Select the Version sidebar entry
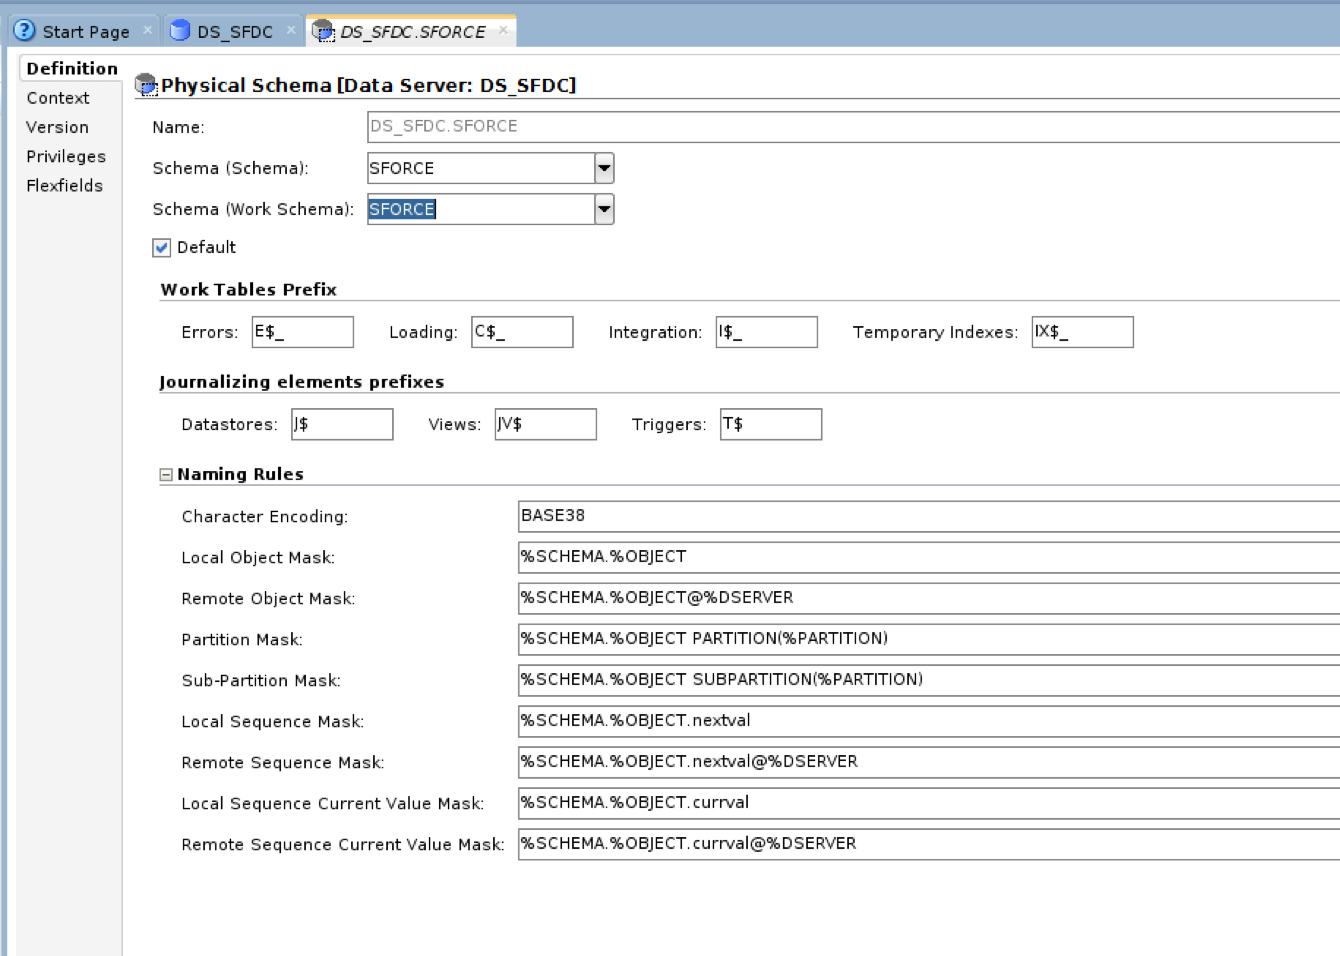Image resolution: width=1340 pixels, height=956 pixels. [58, 127]
